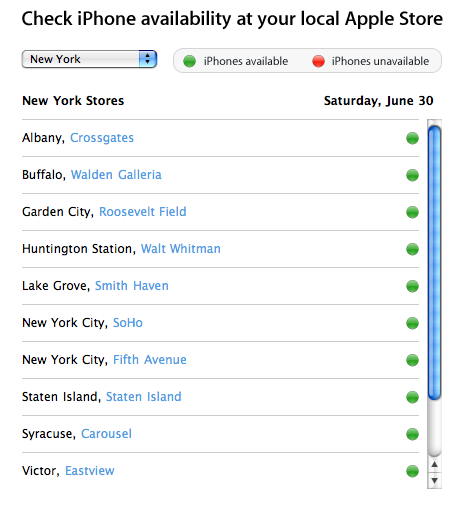Open the Walden Galleria store link
The image size is (459, 508).
[116, 175]
